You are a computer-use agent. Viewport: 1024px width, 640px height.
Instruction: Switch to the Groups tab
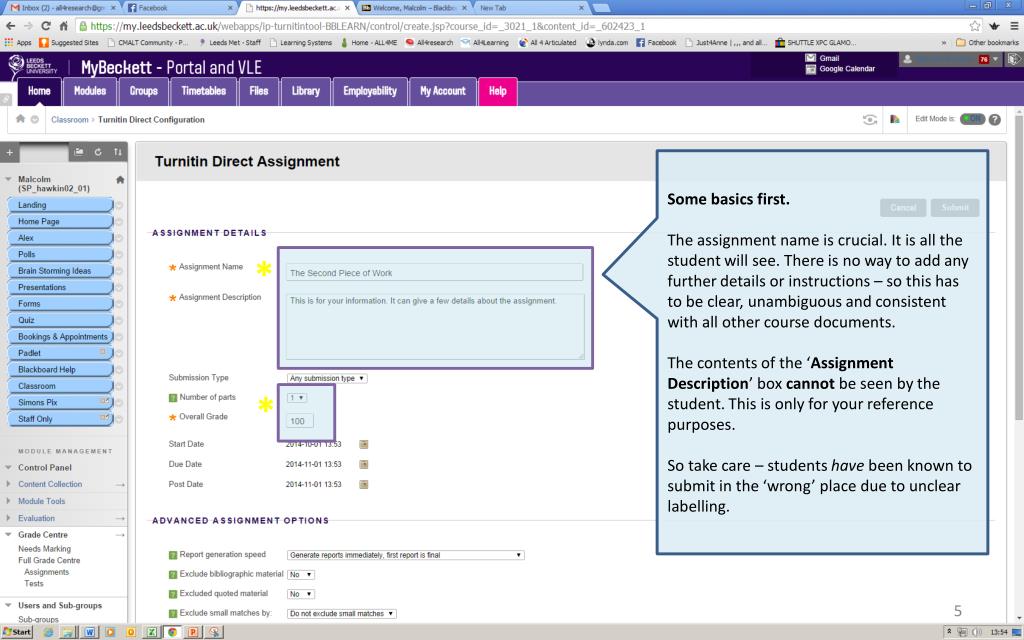tap(144, 91)
